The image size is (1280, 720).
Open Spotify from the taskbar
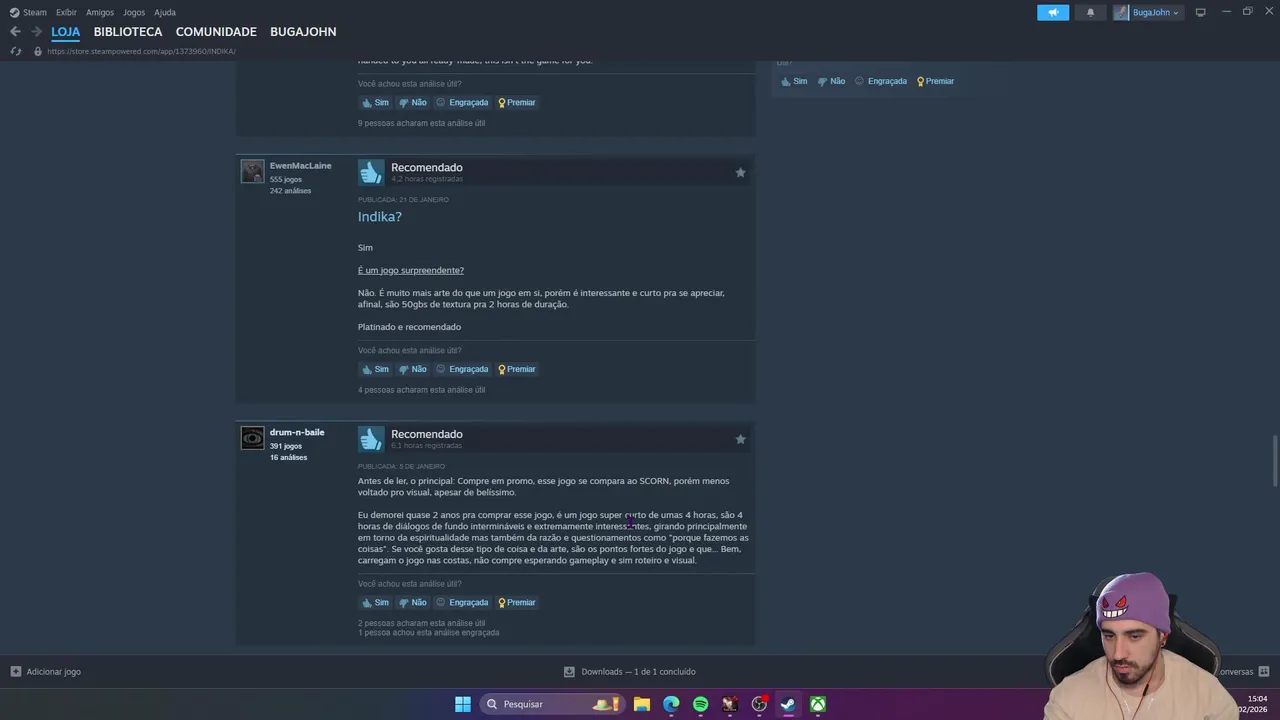700,704
